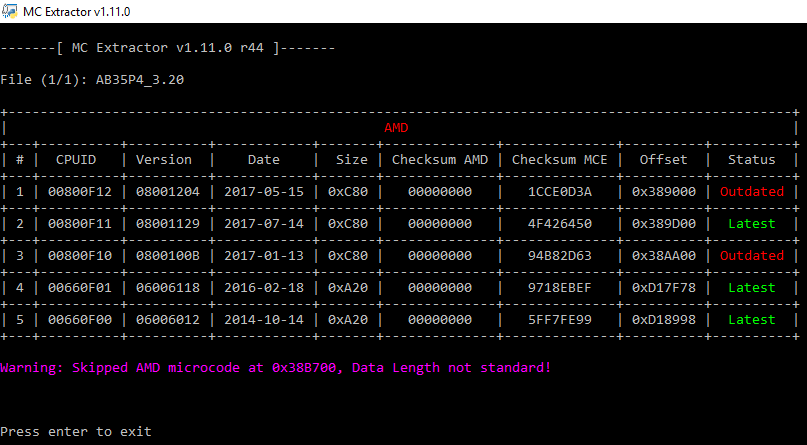Click the red AMD table heading
The width and height of the screenshot is (807, 445).
click(x=396, y=128)
